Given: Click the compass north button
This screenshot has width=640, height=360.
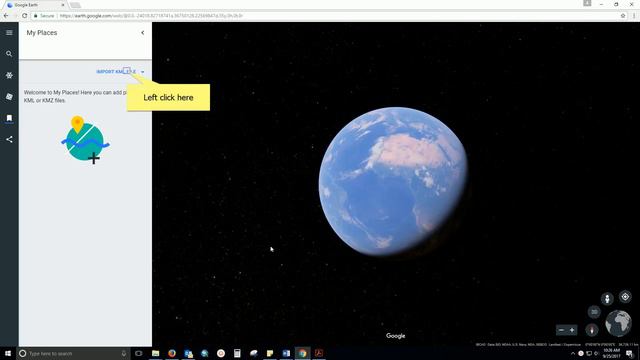Looking at the screenshot, I should coord(592,330).
